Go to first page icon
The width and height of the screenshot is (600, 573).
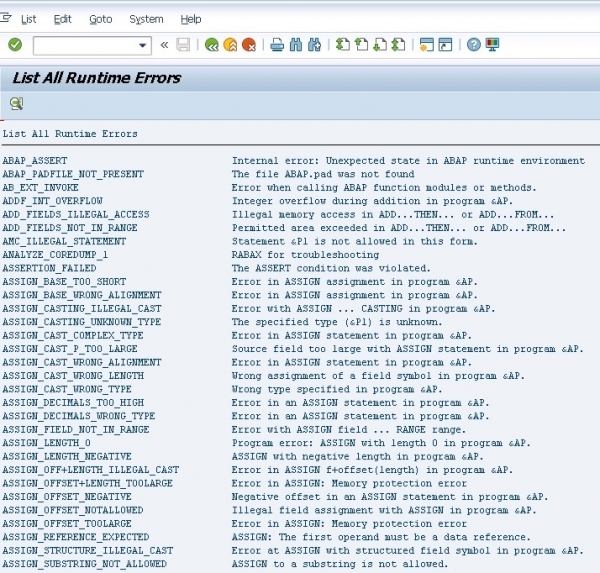coord(341,45)
